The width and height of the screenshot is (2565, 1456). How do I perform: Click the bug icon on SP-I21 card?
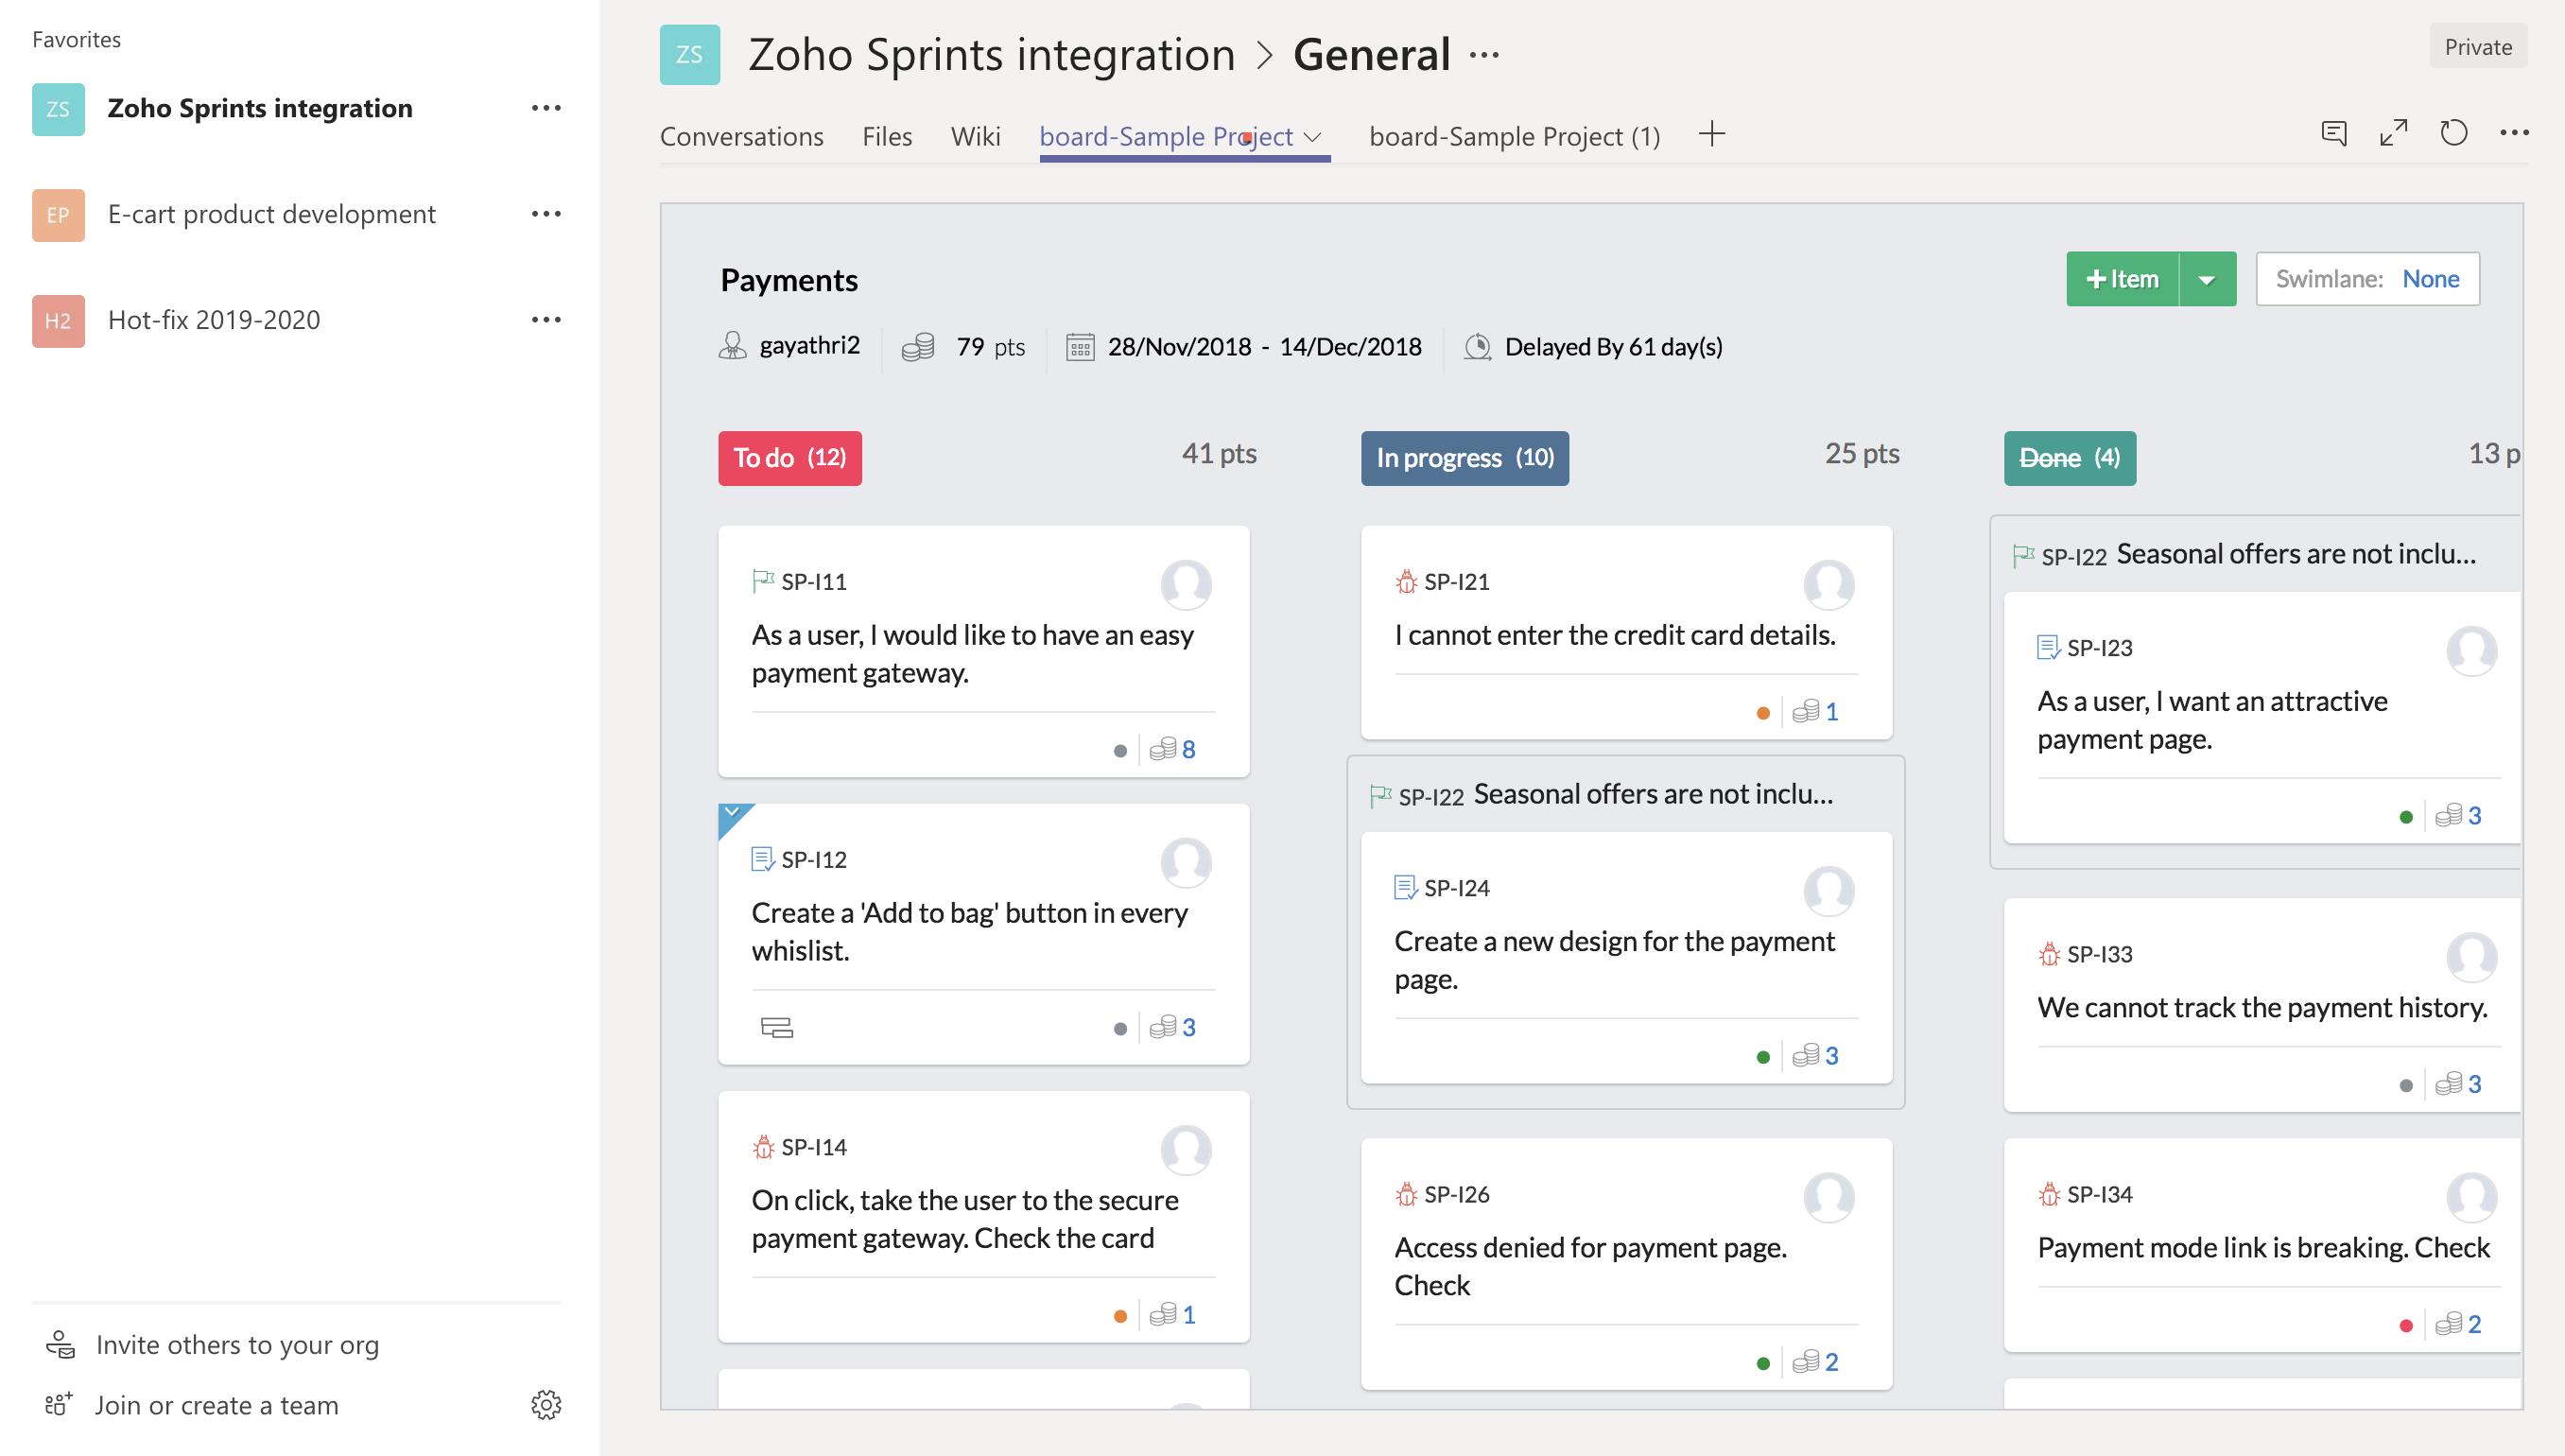coord(1406,581)
